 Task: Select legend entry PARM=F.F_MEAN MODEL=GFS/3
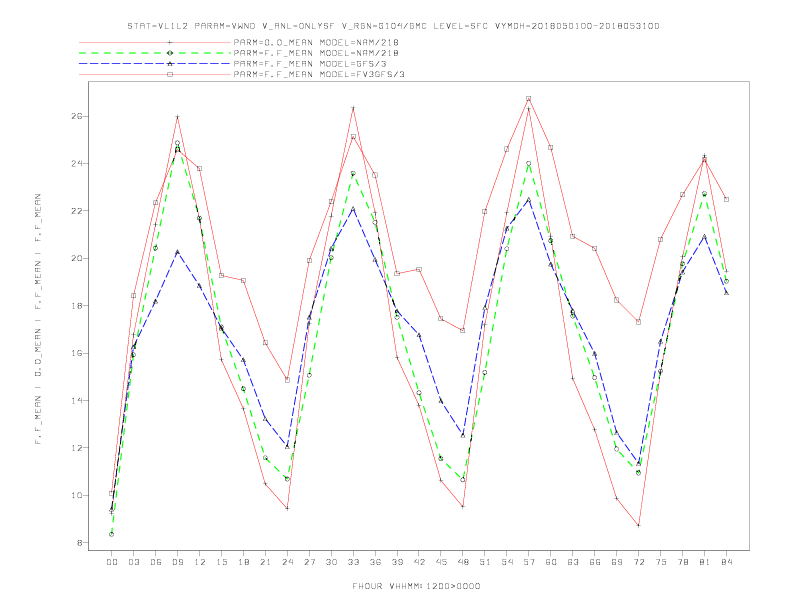(x=310, y=64)
